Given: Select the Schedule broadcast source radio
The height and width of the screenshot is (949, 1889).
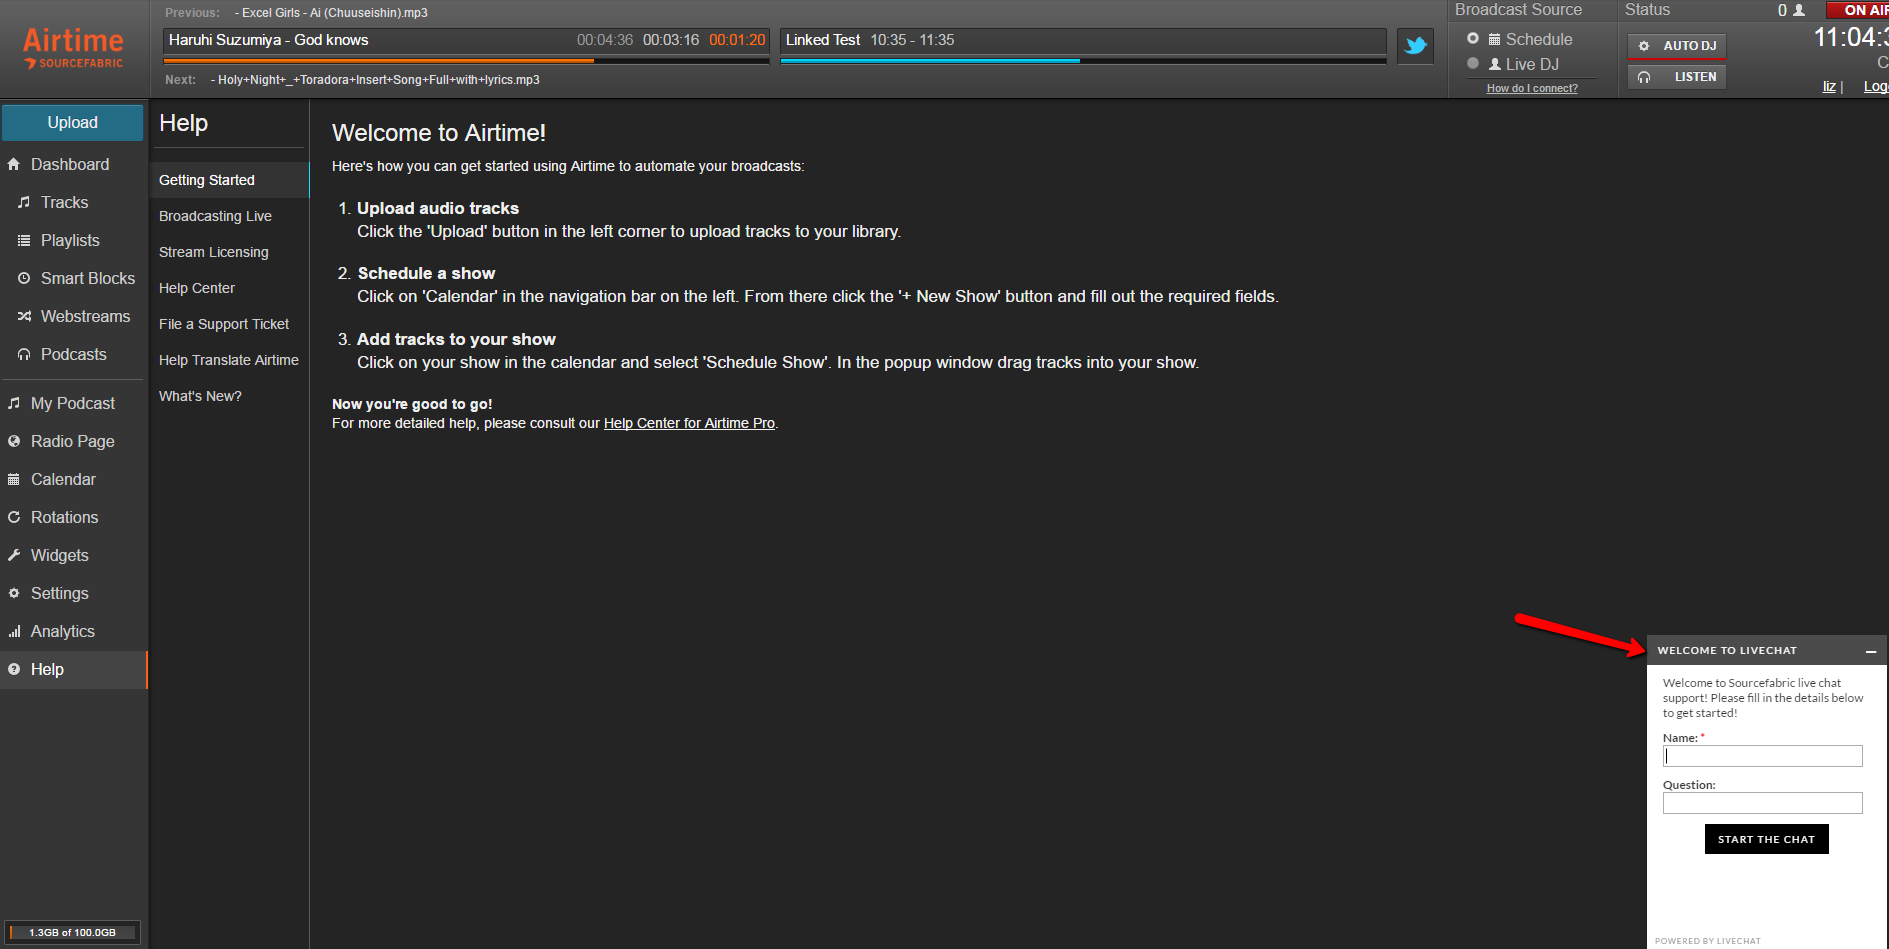Looking at the screenshot, I should [1473, 38].
